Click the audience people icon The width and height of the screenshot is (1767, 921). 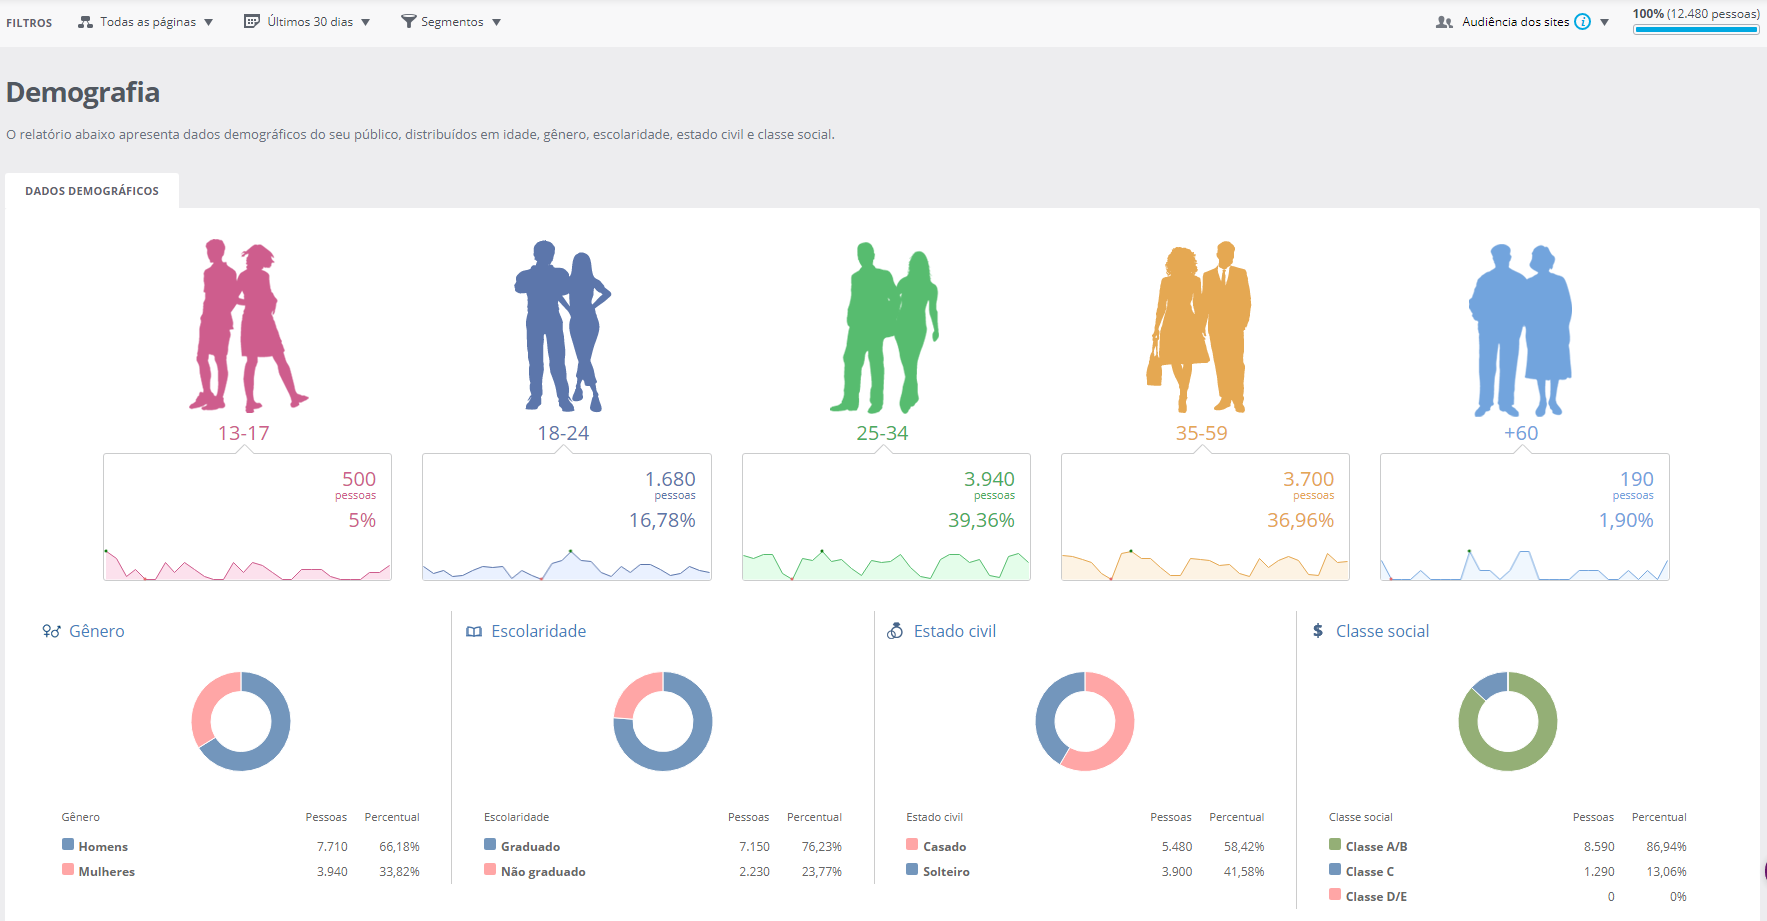coord(1444,22)
